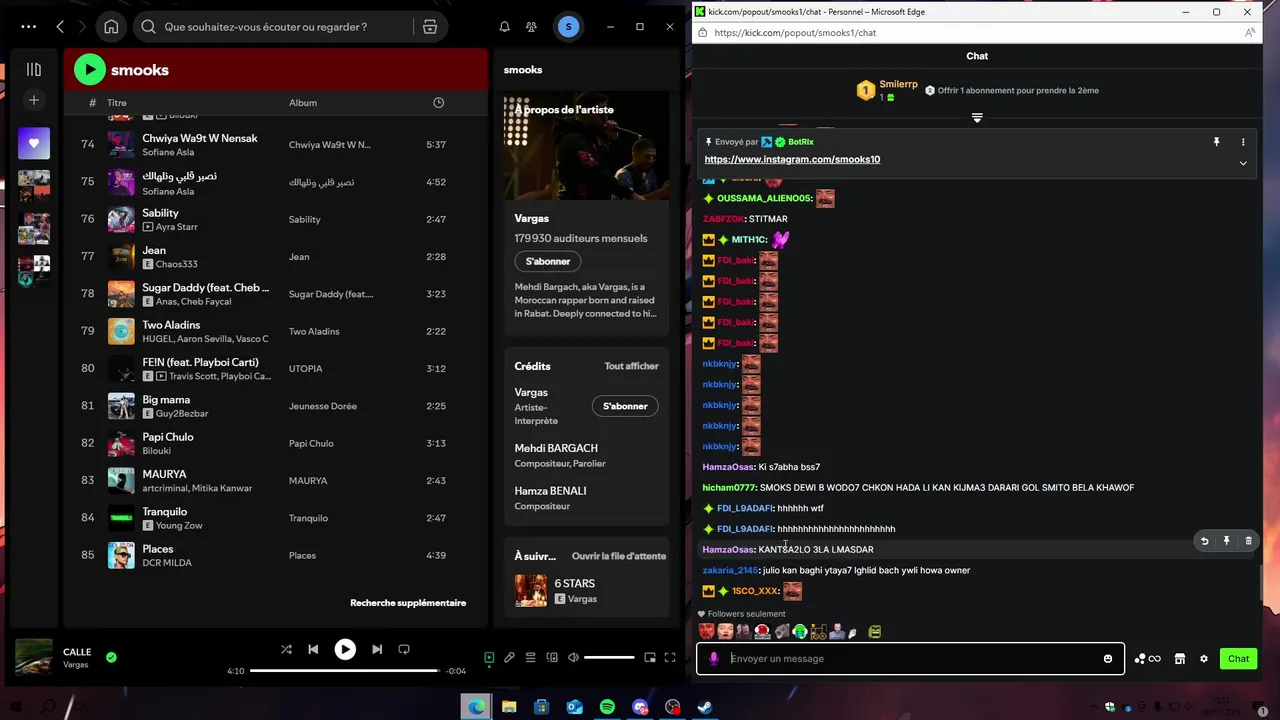This screenshot has width=1280, height=720.
Task: Open the Kick shop icon
Action: 1180,659
